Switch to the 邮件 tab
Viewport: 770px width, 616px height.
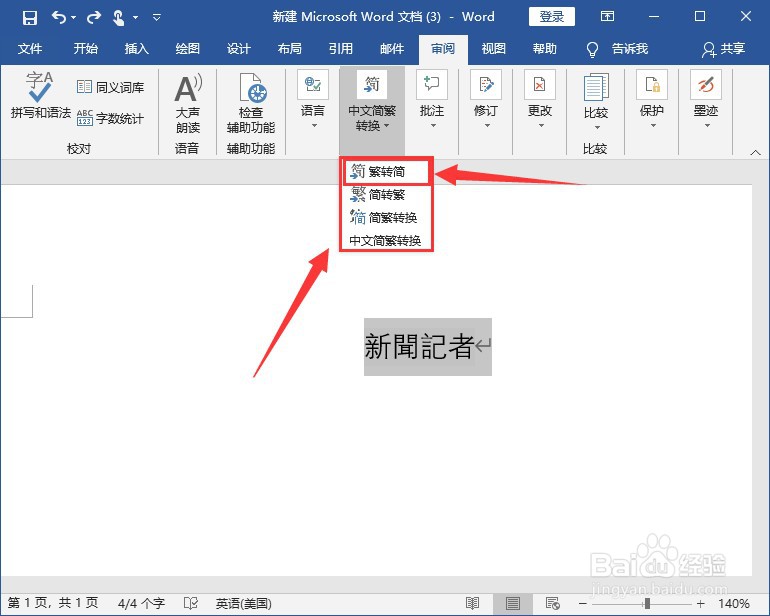point(392,49)
